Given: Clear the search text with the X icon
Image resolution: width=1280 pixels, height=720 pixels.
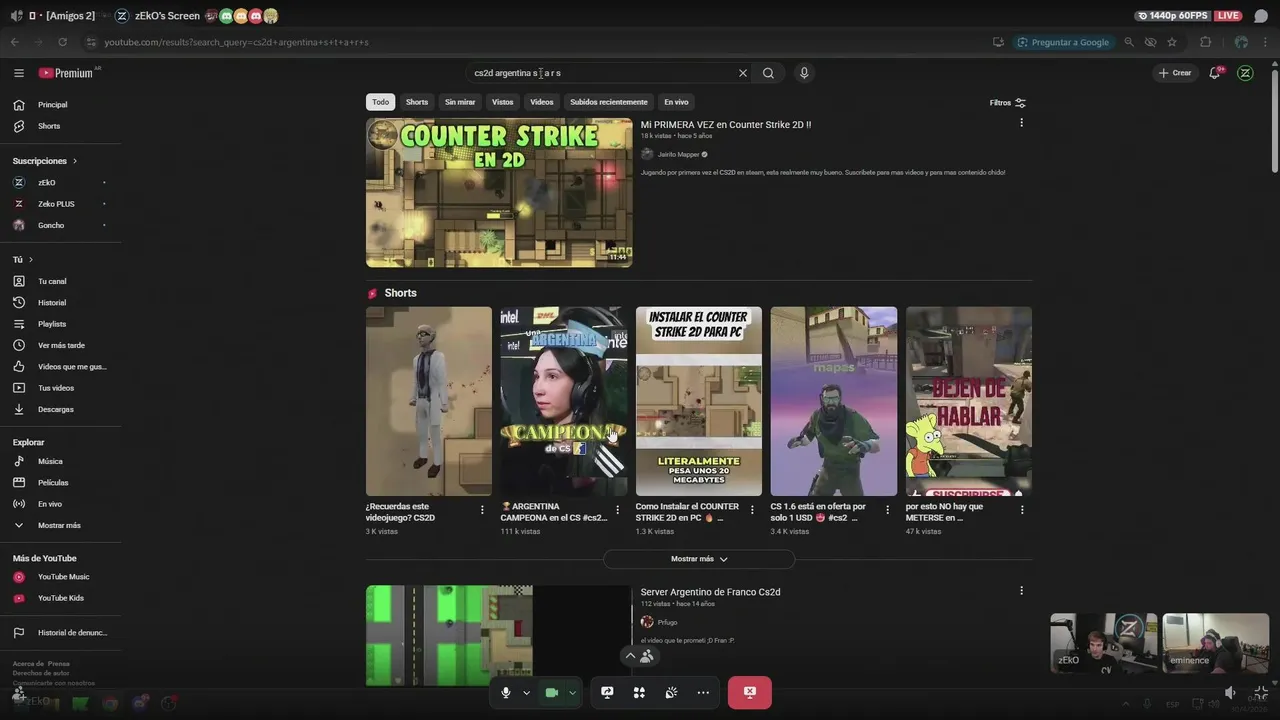Looking at the screenshot, I should (x=743, y=73).
